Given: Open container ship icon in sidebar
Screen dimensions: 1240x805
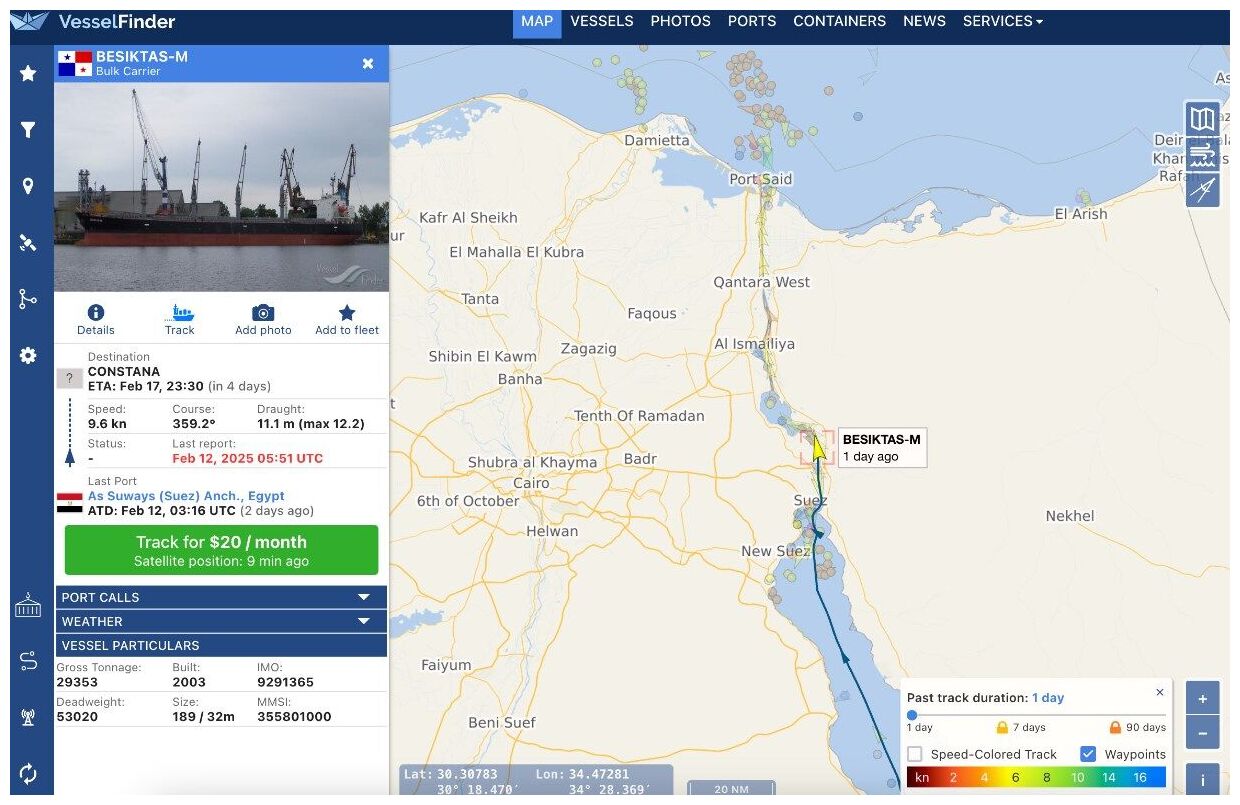Looking at the screenshot, I should 28,604.
